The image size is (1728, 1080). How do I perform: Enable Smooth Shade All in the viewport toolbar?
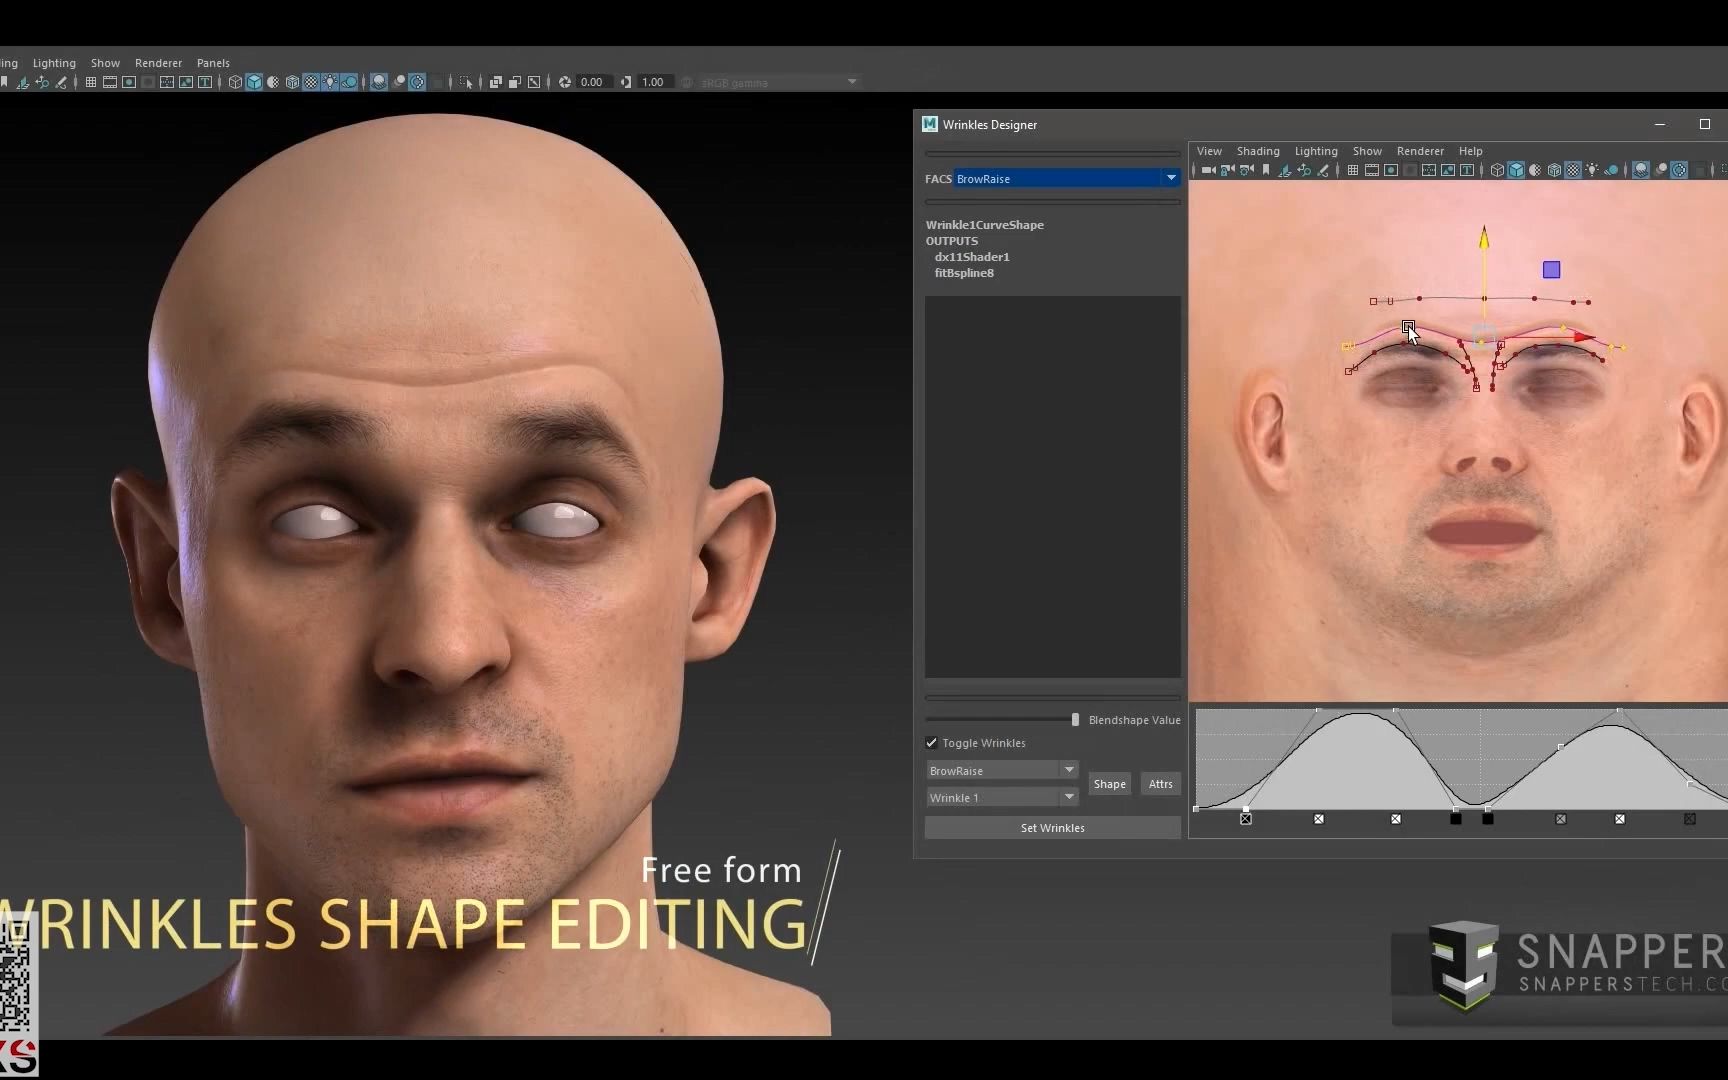point(253,82)
